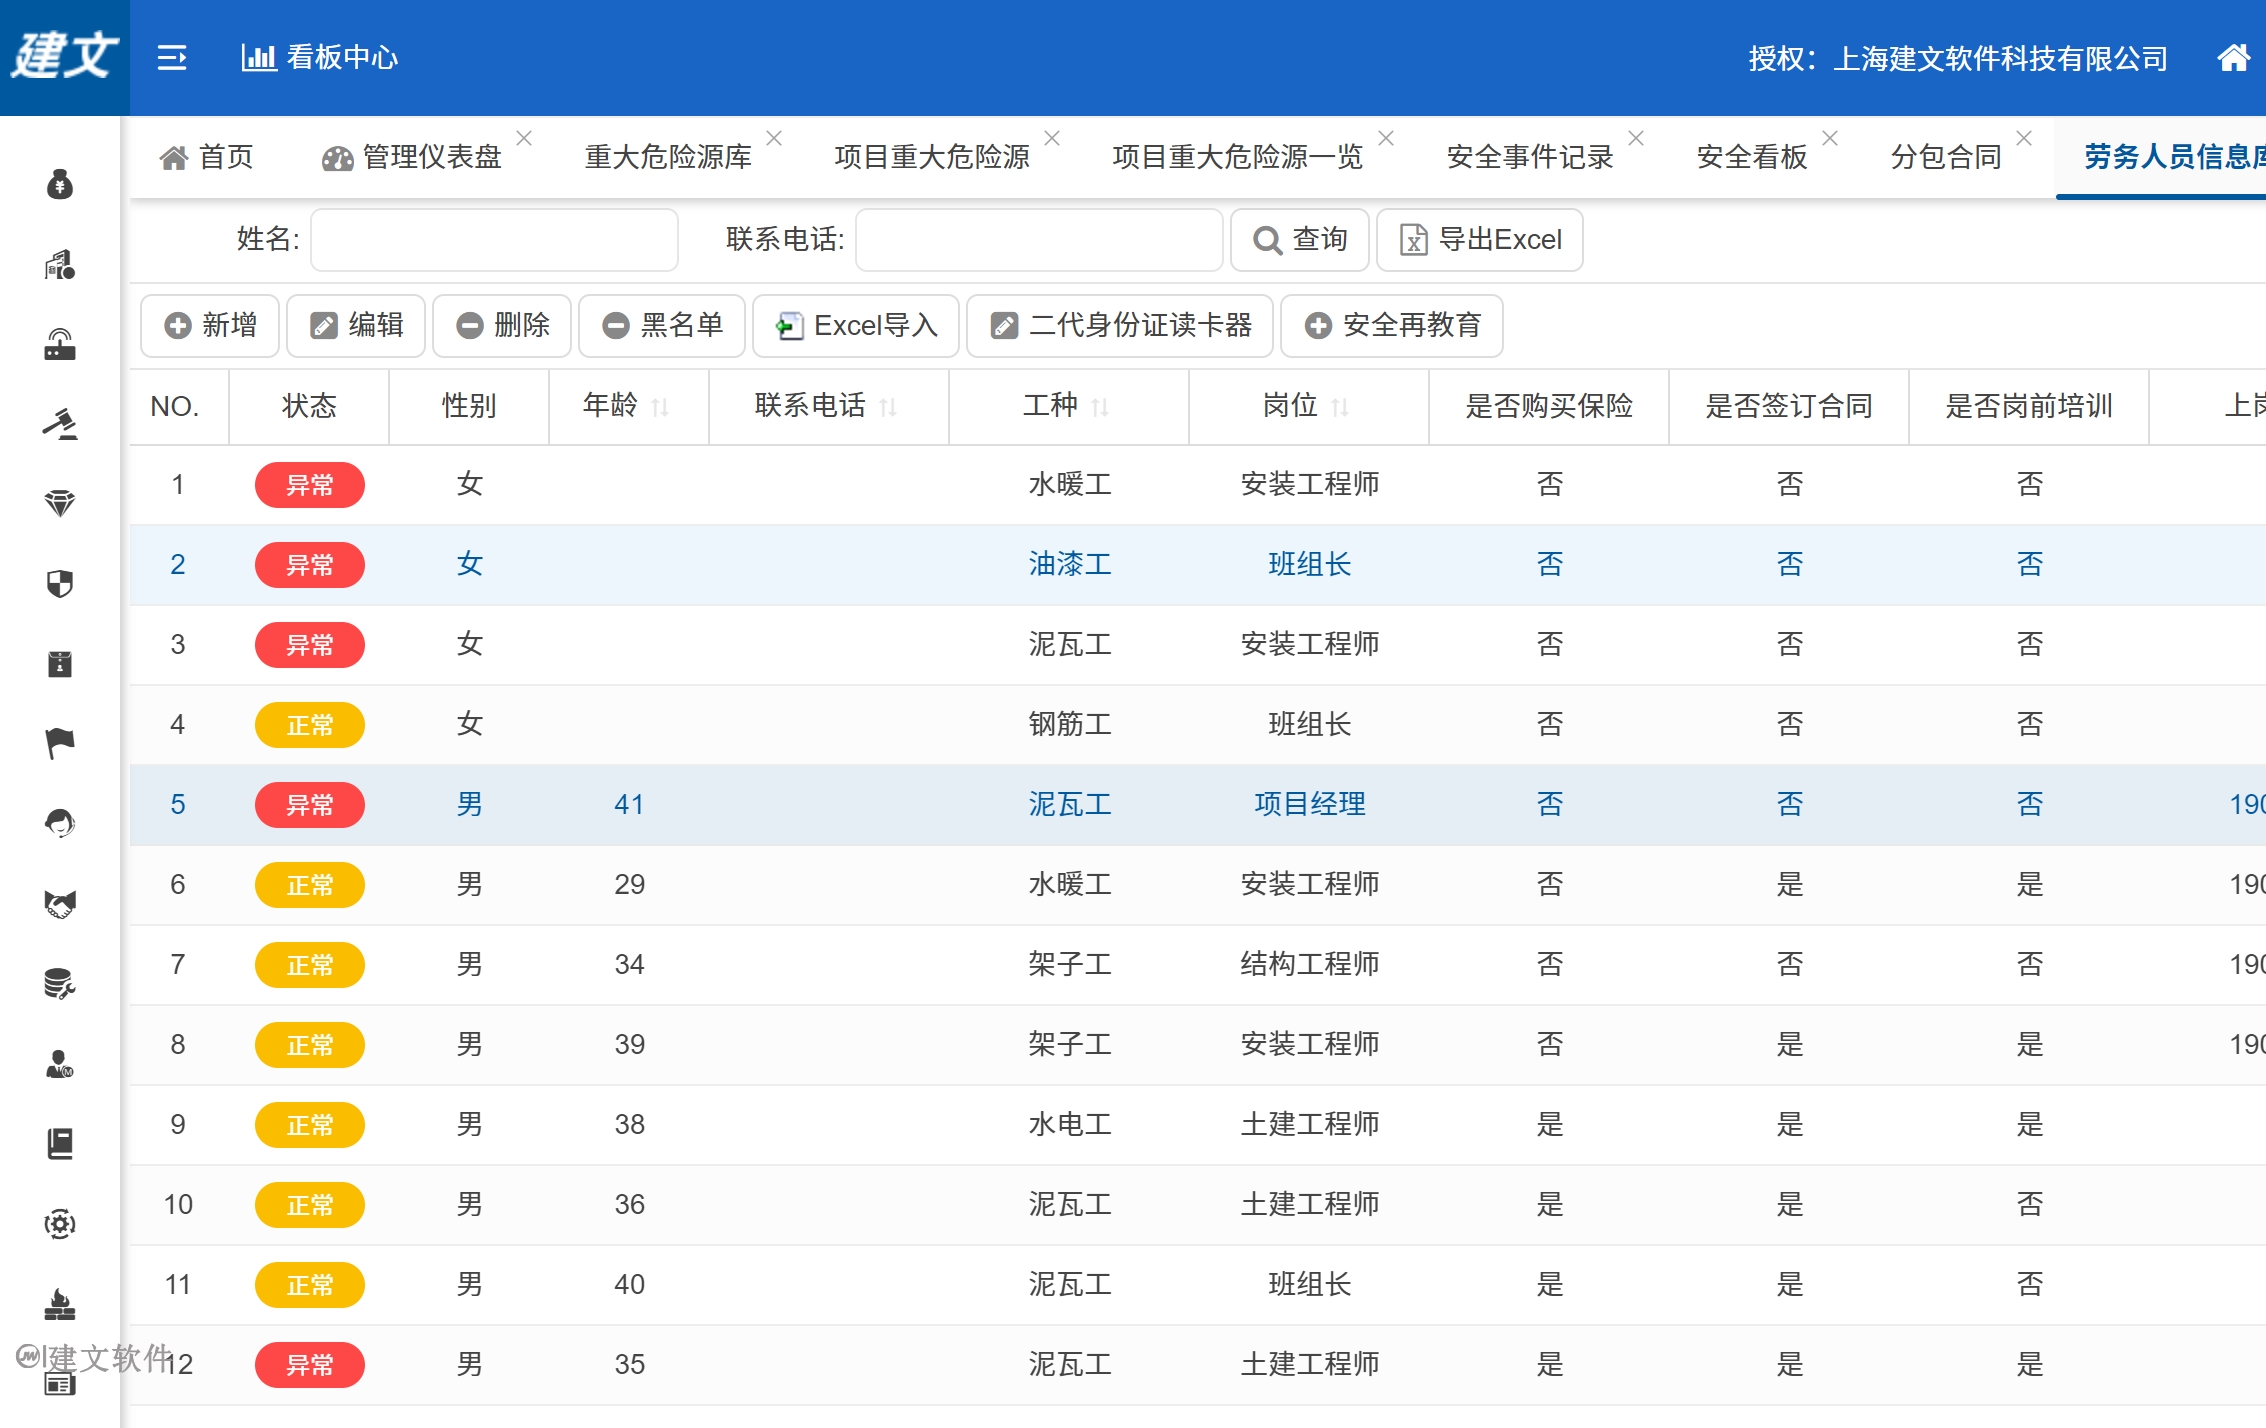Focus the 联系电话 input field
Screen dimensions: 2266x1428
pos(1039,240)
